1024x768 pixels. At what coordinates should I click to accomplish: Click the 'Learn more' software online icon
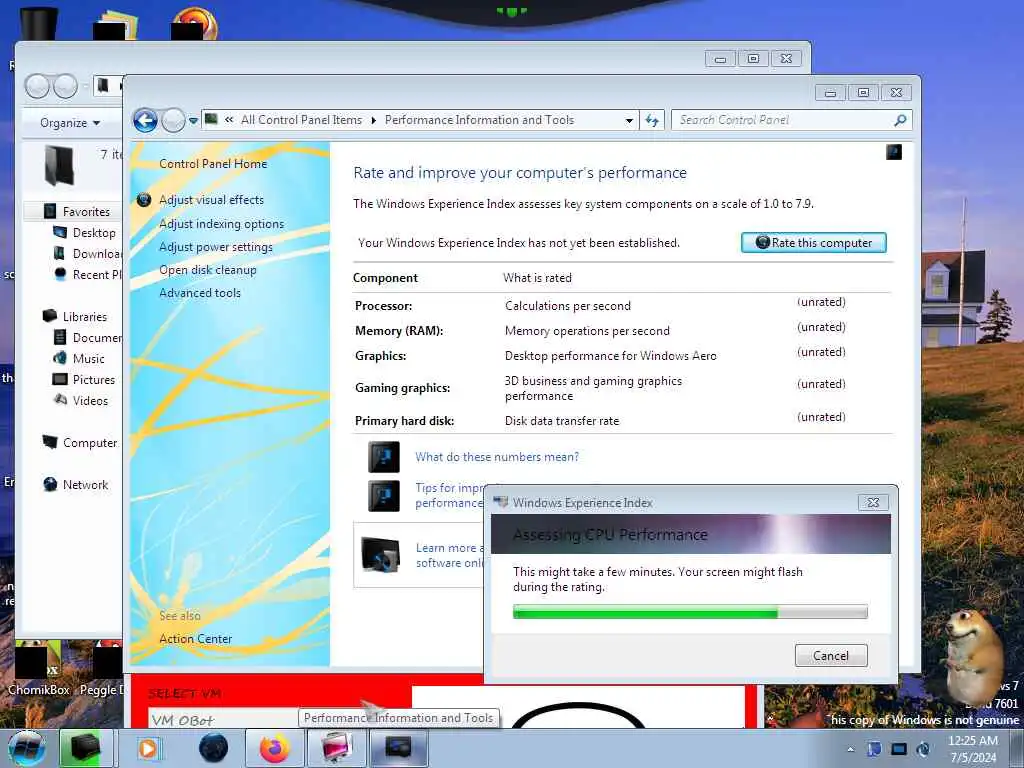pos(381,554)
